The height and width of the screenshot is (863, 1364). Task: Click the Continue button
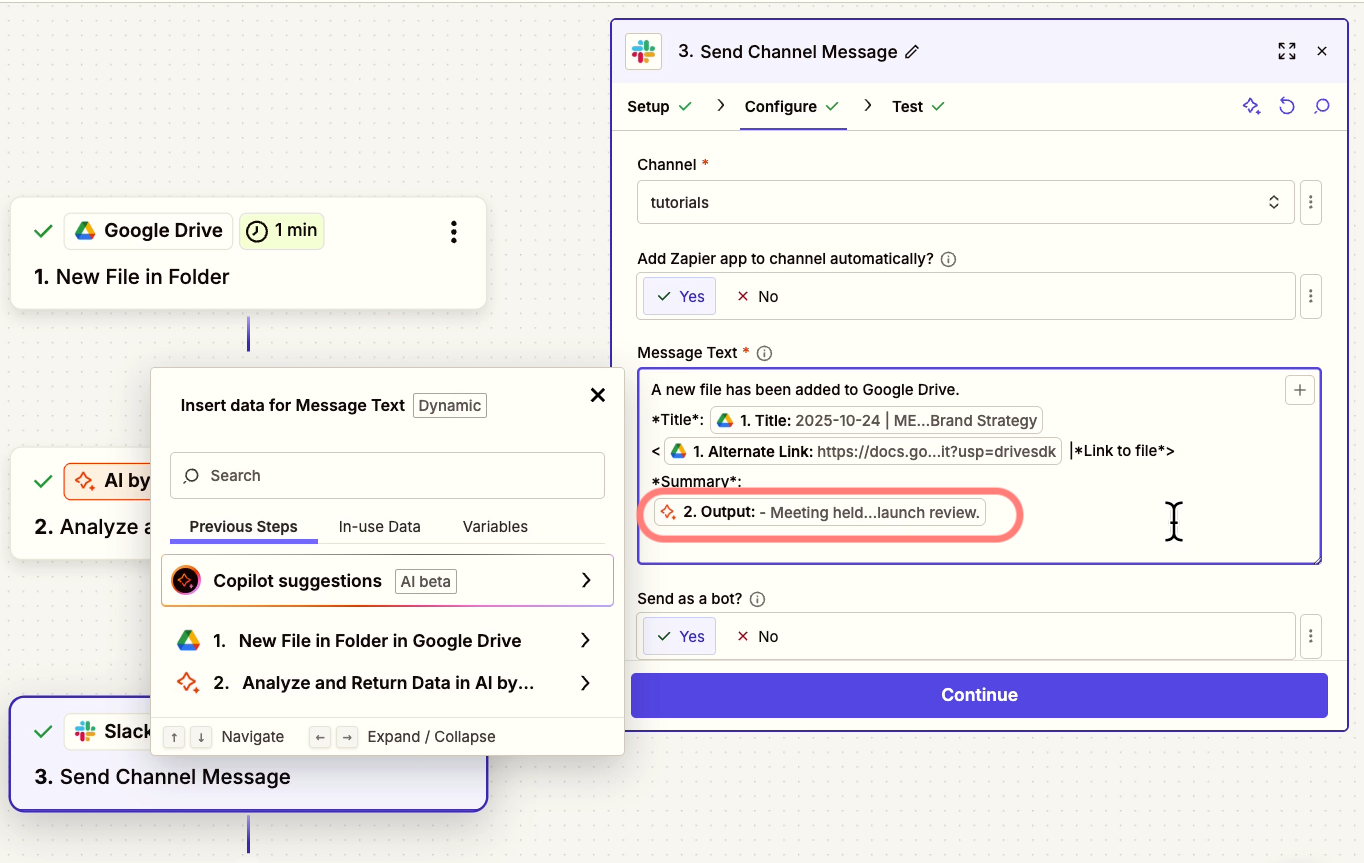(x=979, y=695)
